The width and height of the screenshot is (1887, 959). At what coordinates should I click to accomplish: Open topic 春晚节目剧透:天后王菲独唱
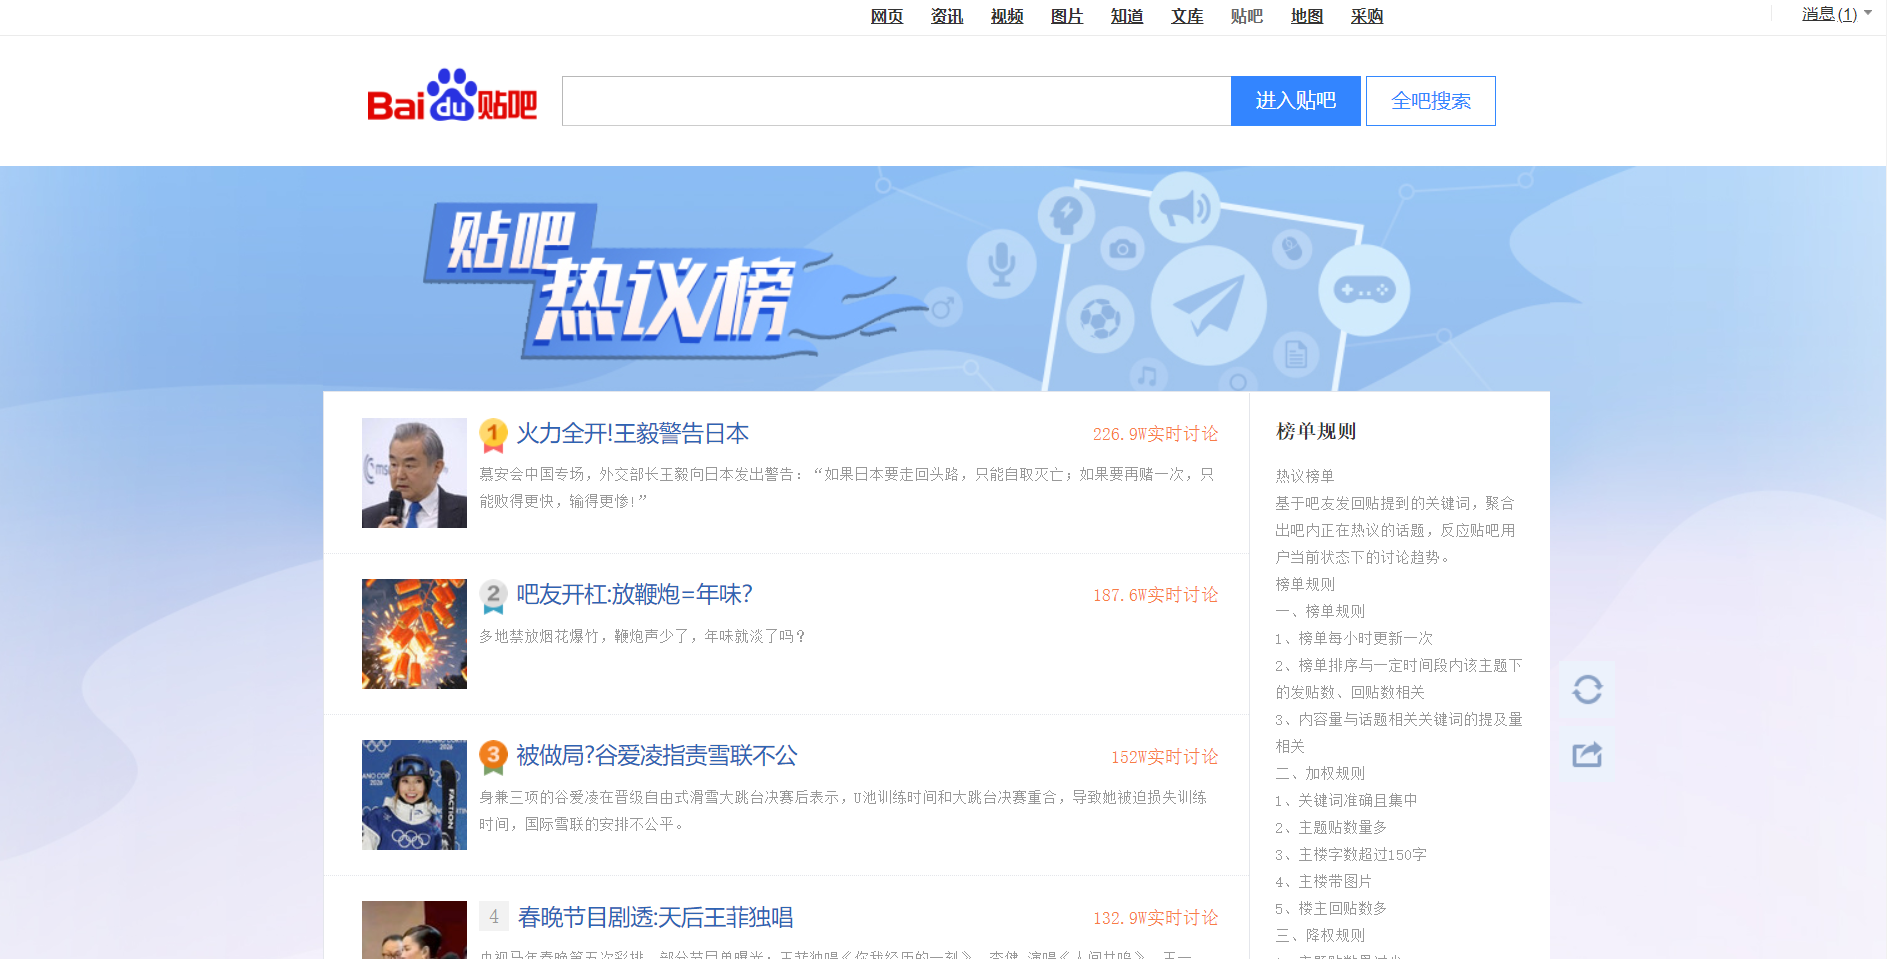pyautogui.click(x=655, y=917)
